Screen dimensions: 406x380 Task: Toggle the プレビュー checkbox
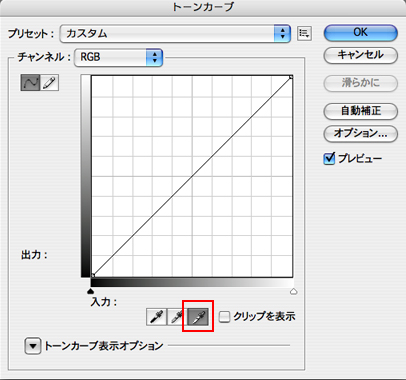329,158
